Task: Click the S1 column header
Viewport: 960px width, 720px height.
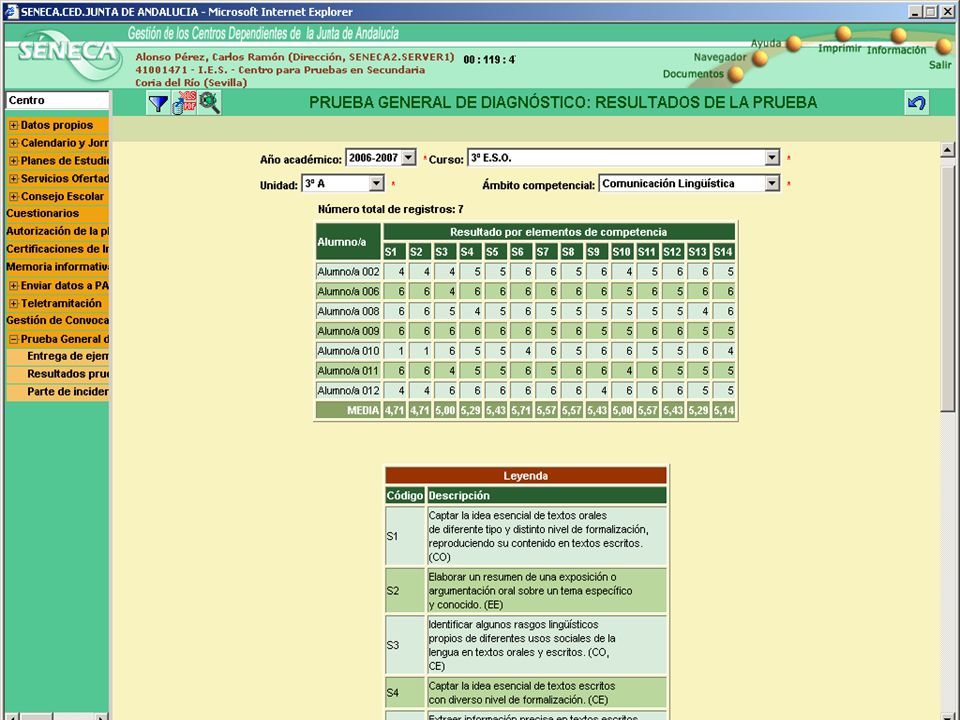Action: click(x=394, y=252)
